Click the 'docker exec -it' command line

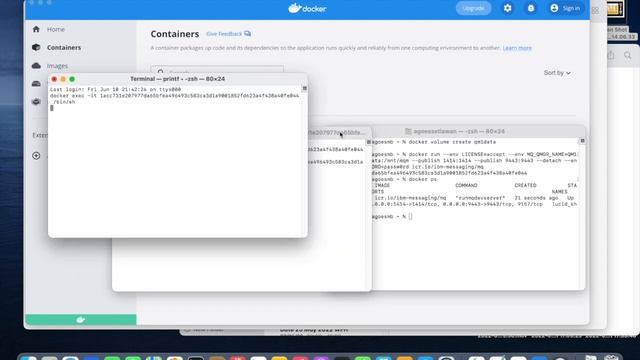coord(174,98)
